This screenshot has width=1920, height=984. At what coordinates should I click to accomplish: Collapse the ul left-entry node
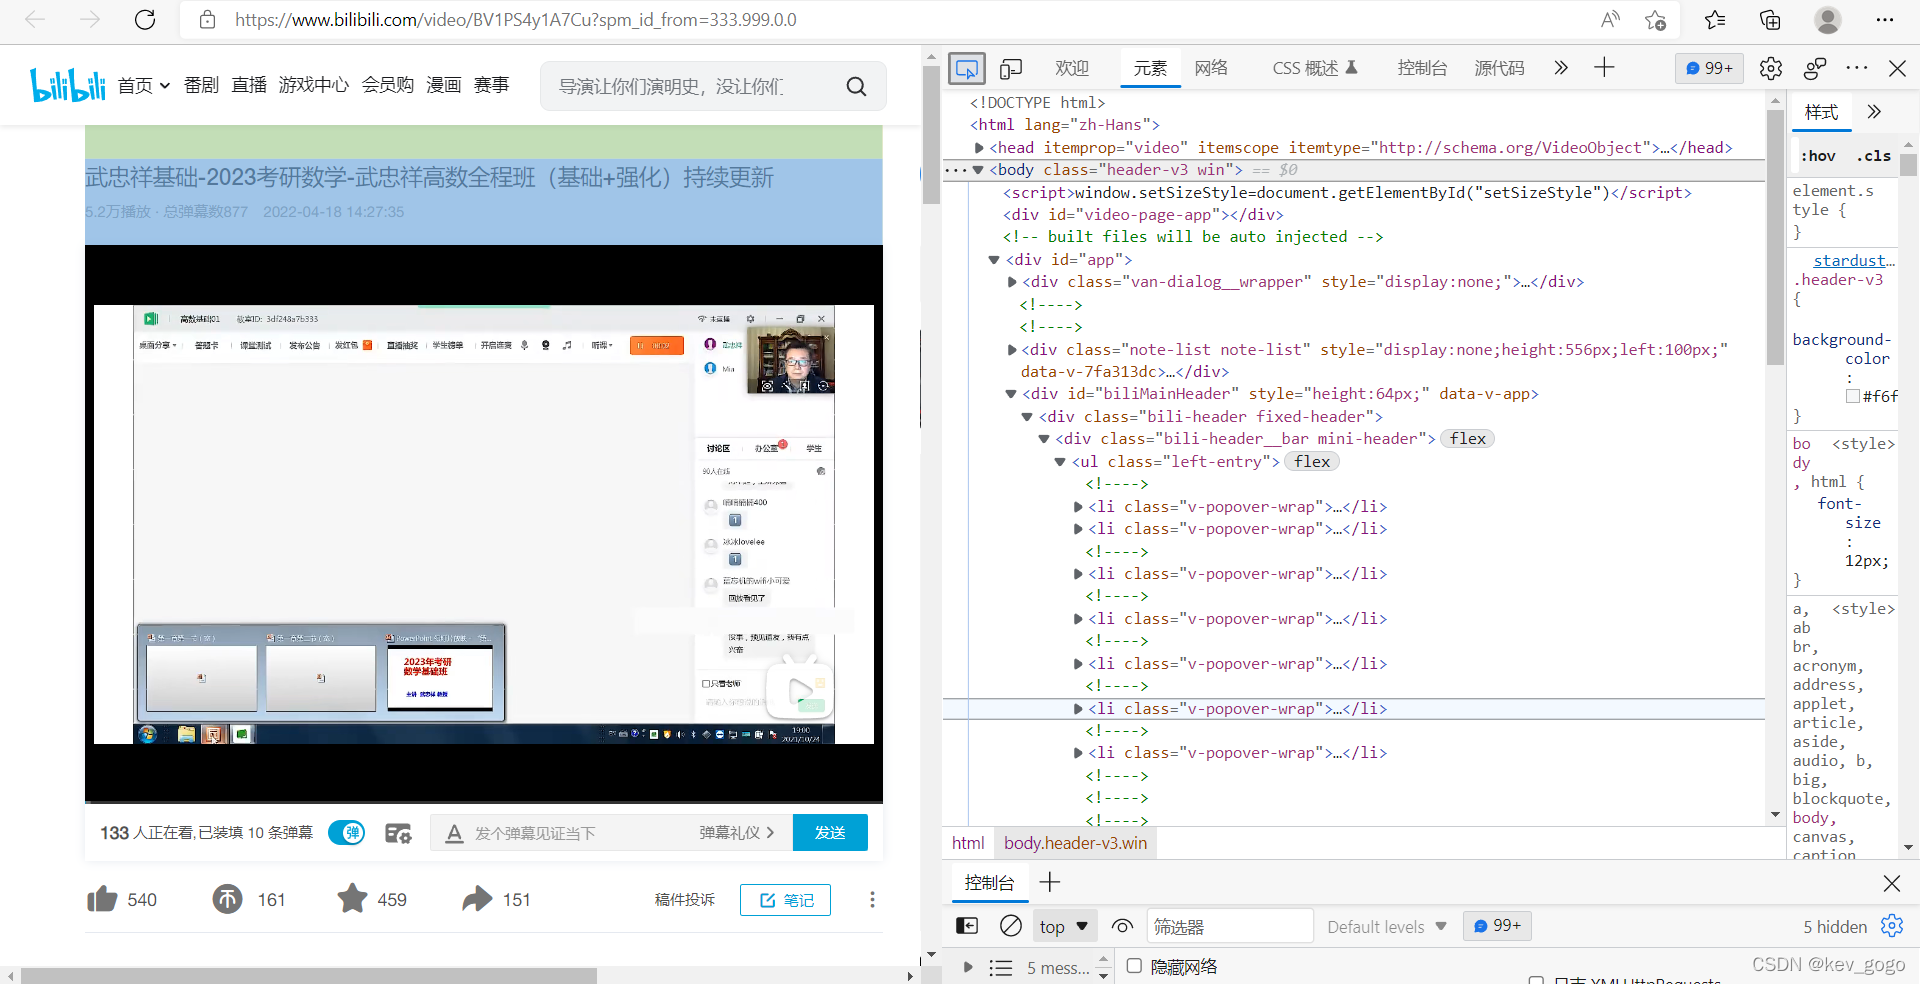click(x=1060, y=462)
